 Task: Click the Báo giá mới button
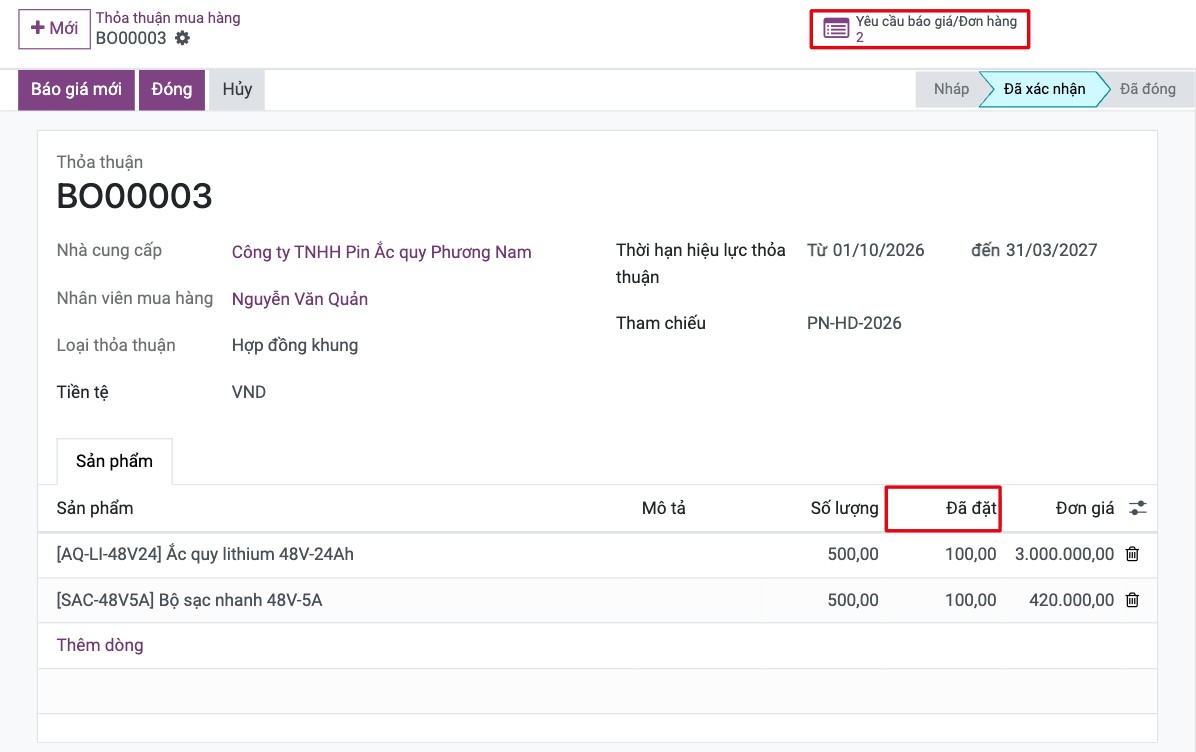pyautogui.click(x=76, y=89)
